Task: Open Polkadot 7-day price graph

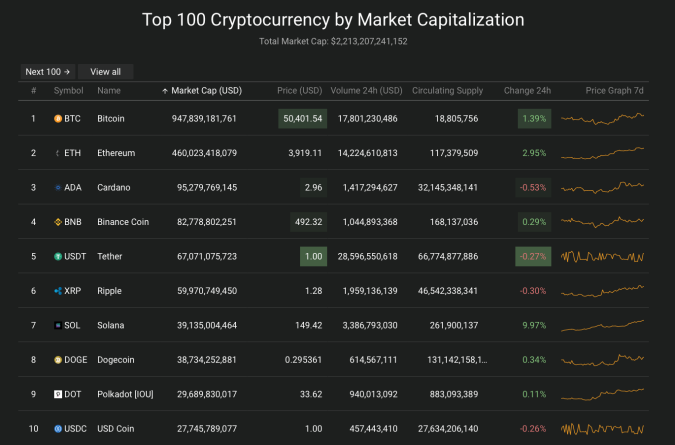Action: point(602,394)
